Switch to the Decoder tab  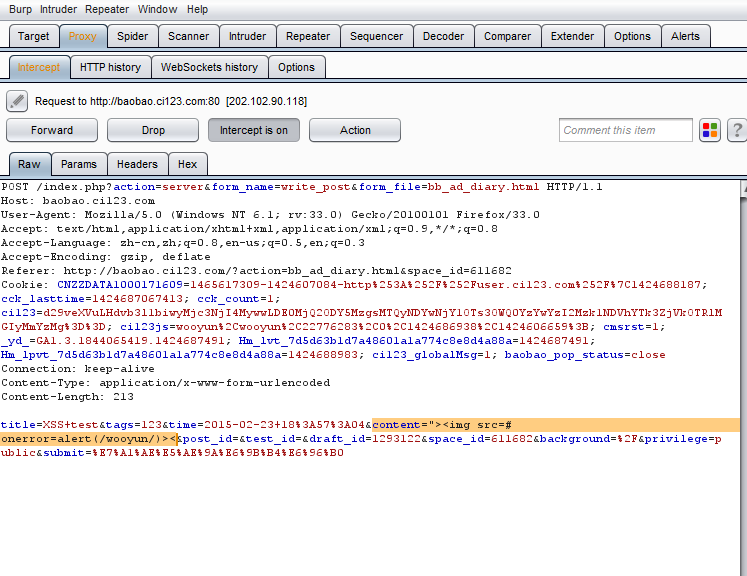[443, 36]
